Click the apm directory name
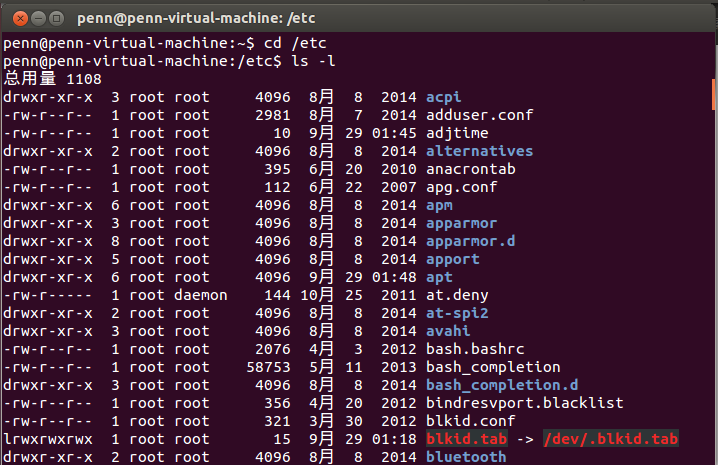The height and width of the screenshot is (465, 718). pos(439,205)
